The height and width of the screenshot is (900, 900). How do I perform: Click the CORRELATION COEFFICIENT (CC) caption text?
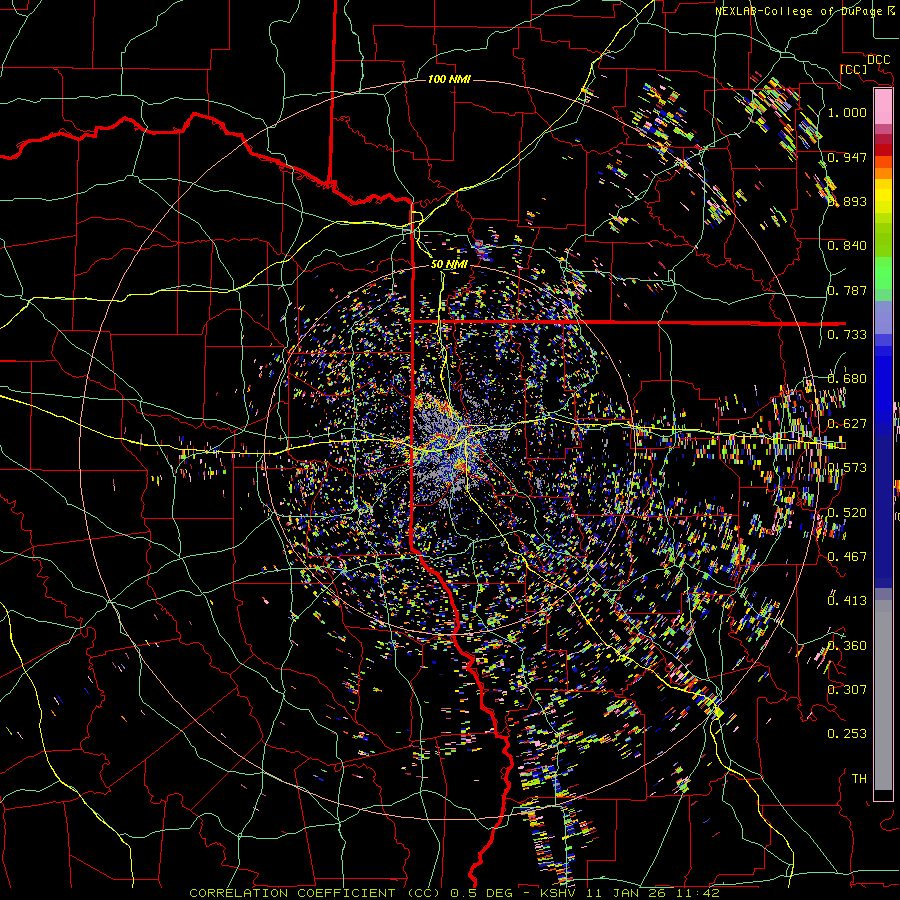[x=315, y=893]
